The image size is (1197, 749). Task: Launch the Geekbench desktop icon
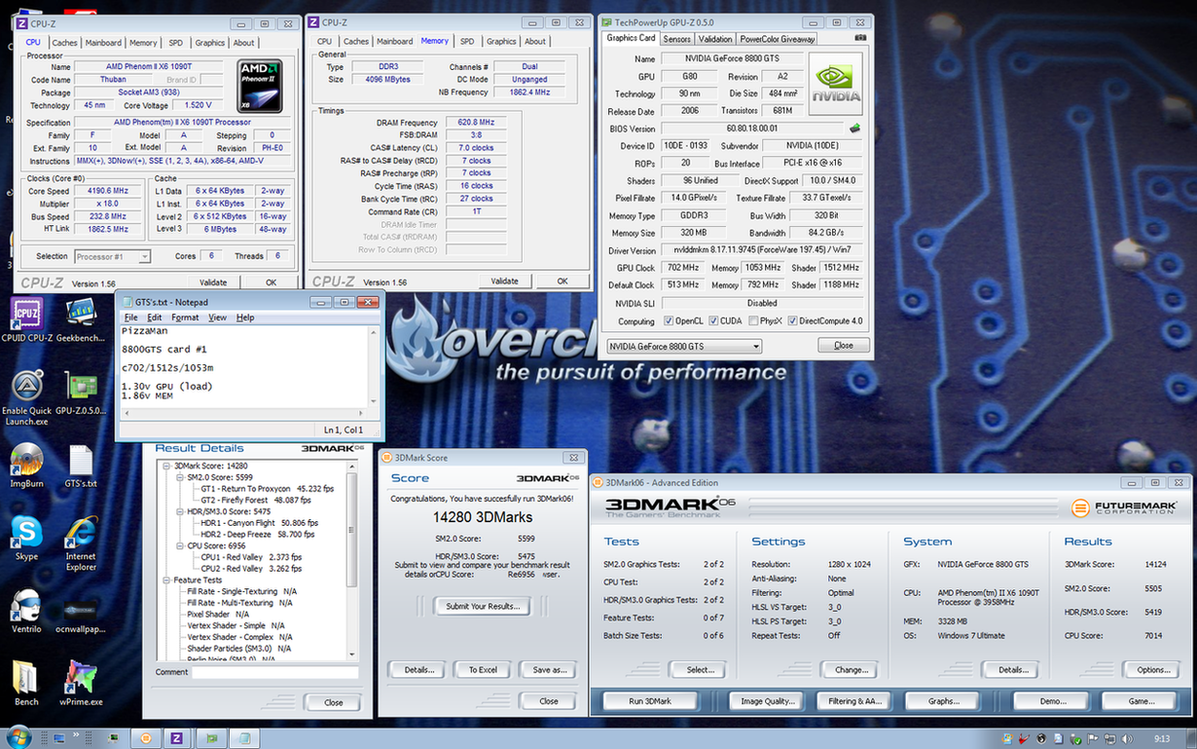(80, 319)
